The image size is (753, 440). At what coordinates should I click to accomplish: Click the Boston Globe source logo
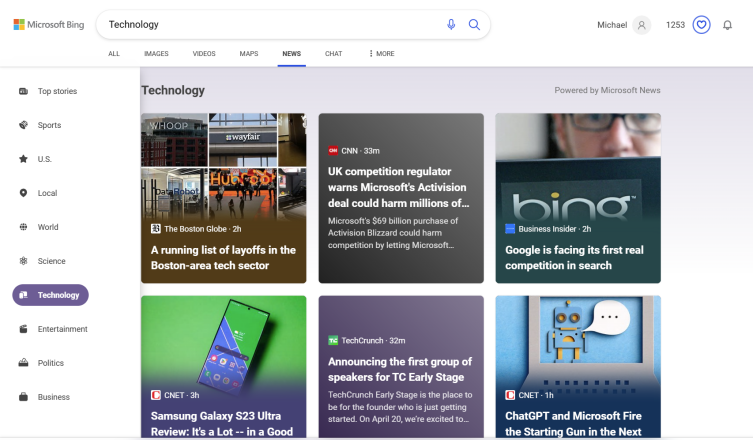click(x=156, y=229)
